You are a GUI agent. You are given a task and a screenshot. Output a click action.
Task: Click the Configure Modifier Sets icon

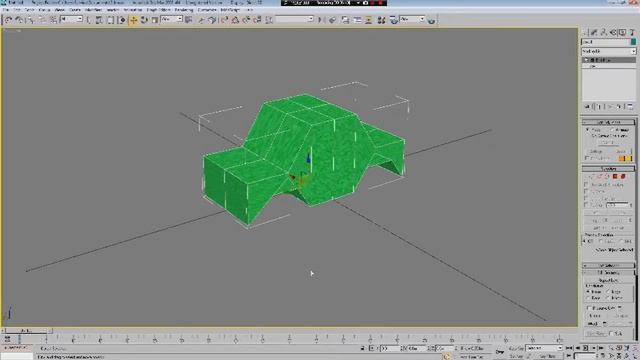pos(630,107)
